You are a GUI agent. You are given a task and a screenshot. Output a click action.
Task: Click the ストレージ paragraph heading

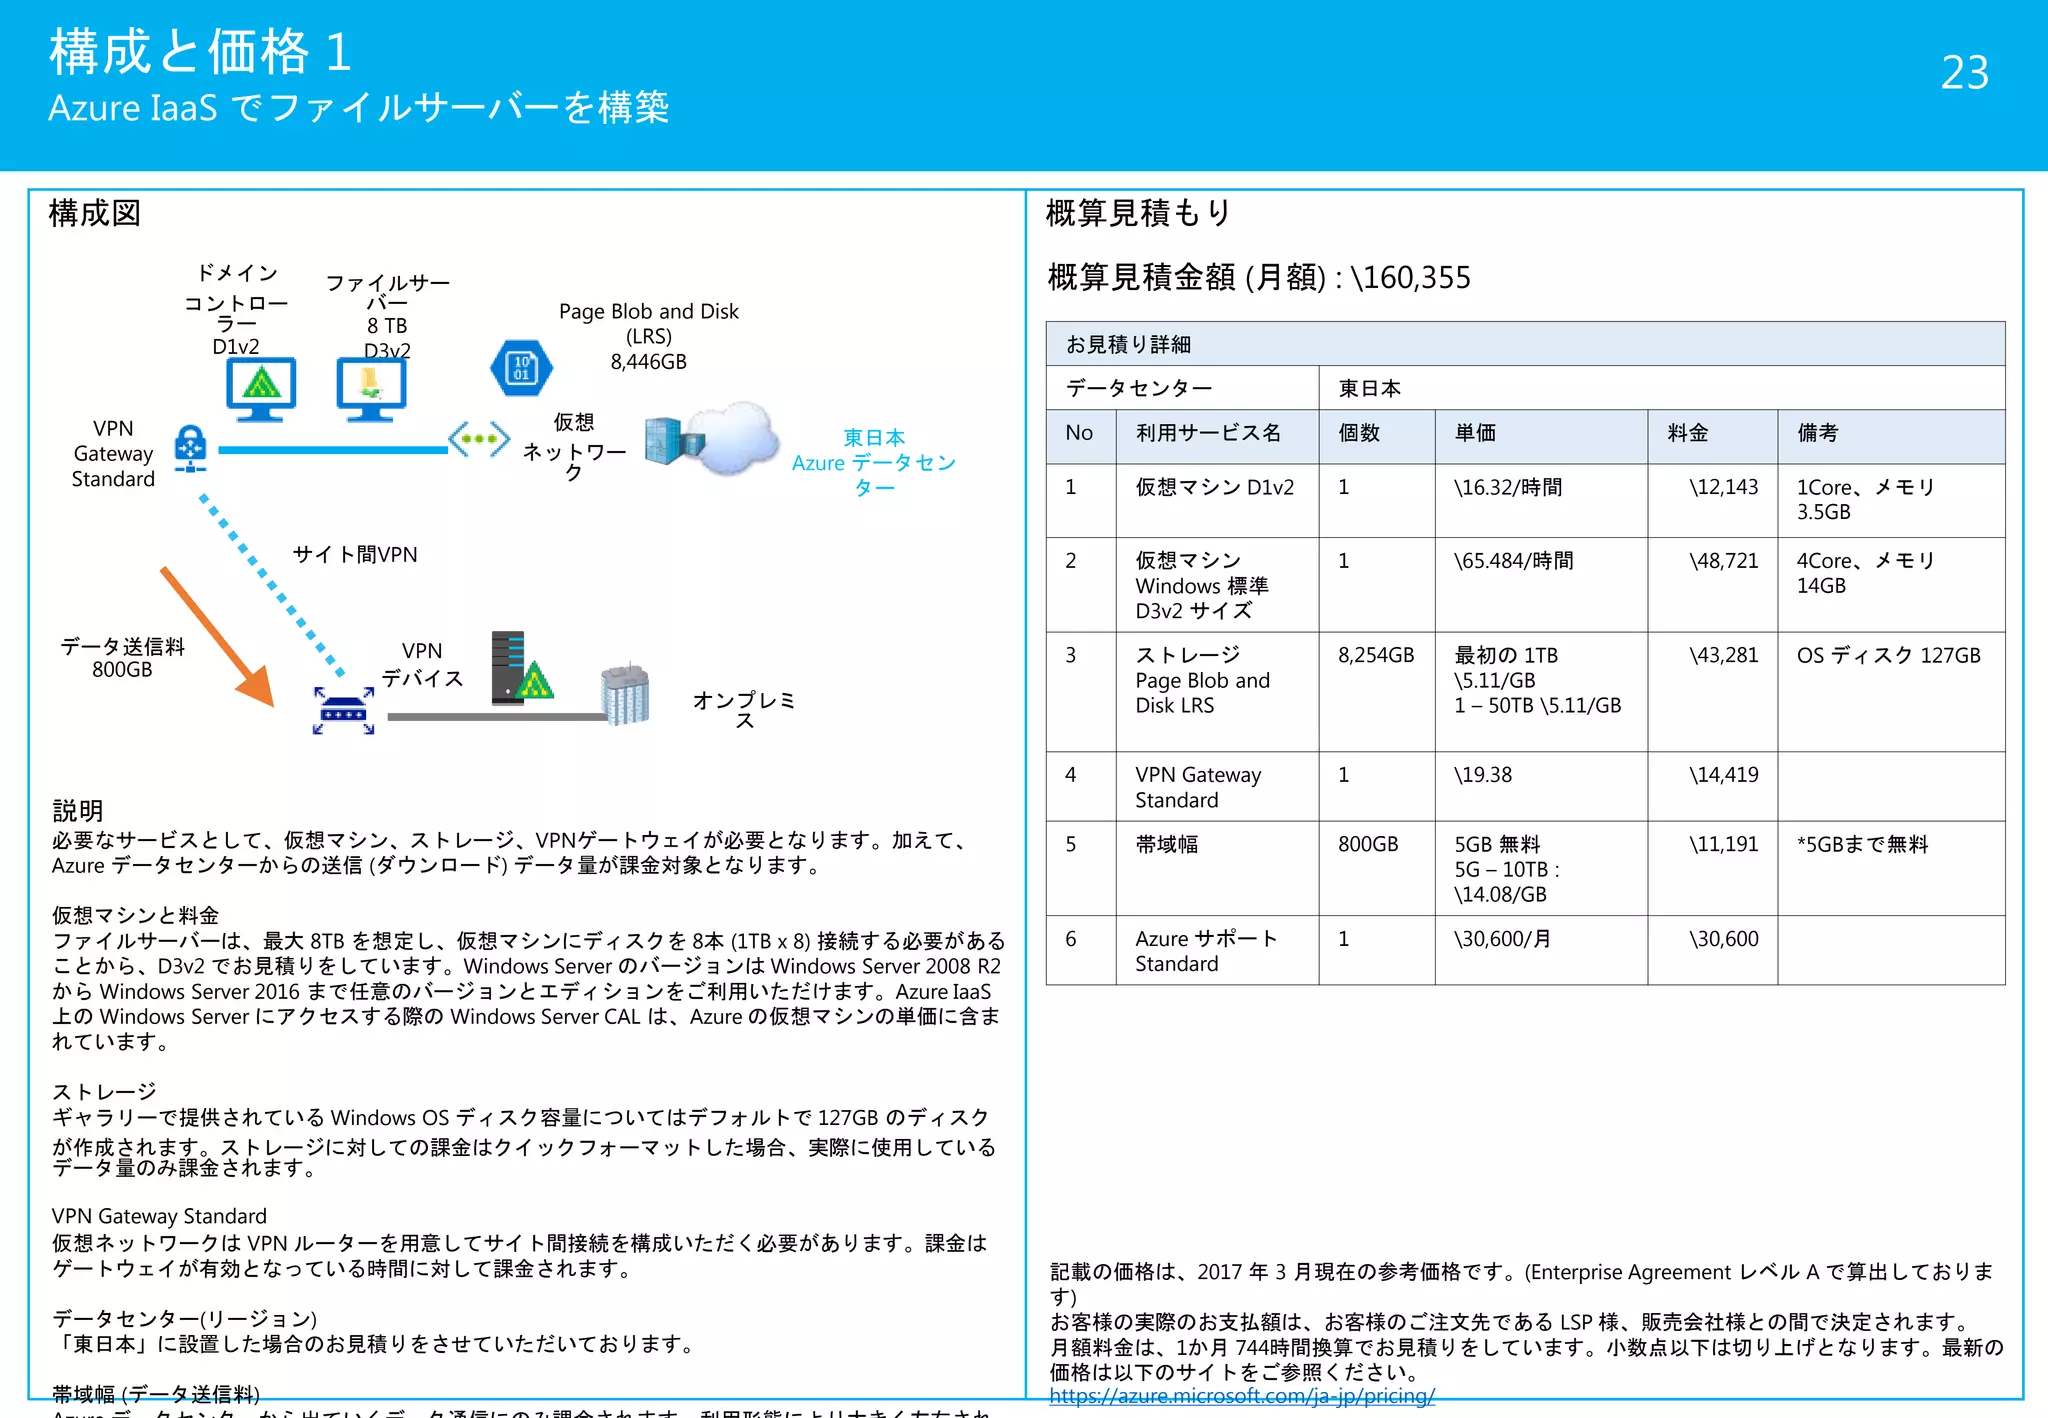105,1092
